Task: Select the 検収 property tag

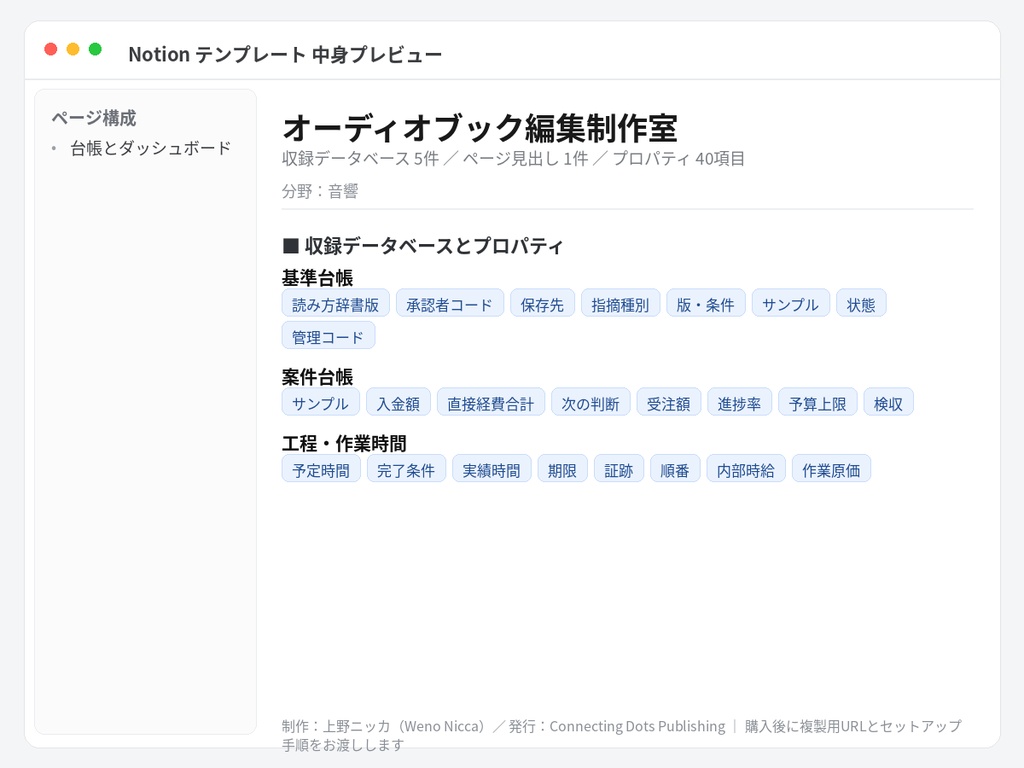Action: click(888, 402)
